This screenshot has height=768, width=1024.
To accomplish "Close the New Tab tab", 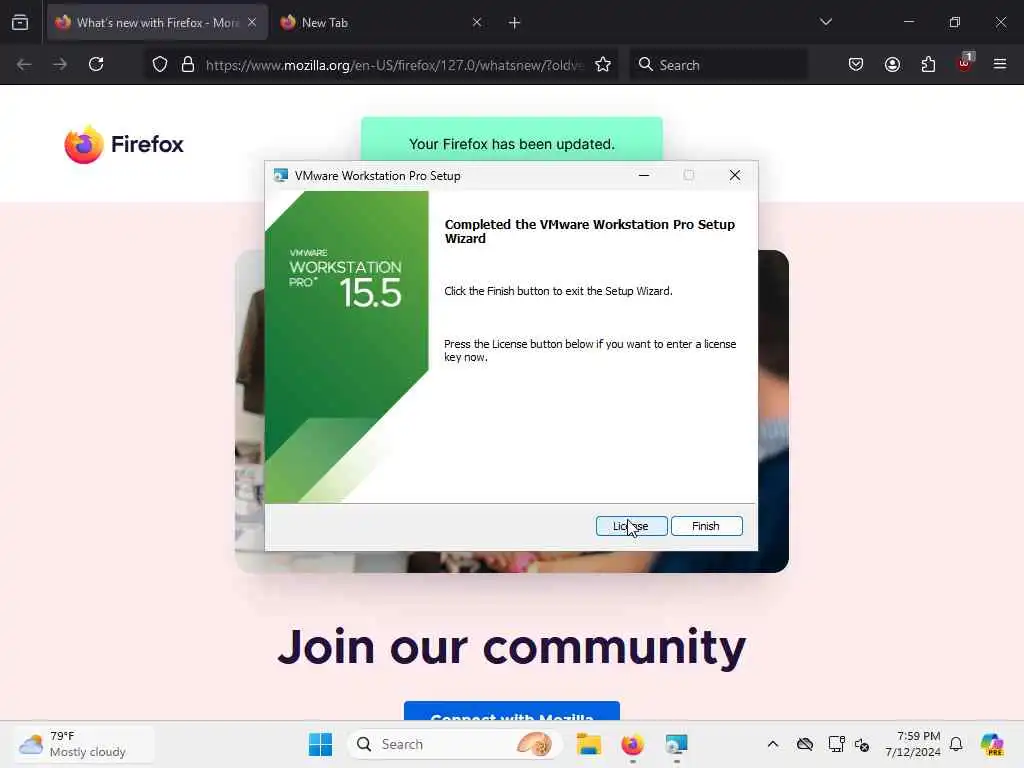I will 477,23.
